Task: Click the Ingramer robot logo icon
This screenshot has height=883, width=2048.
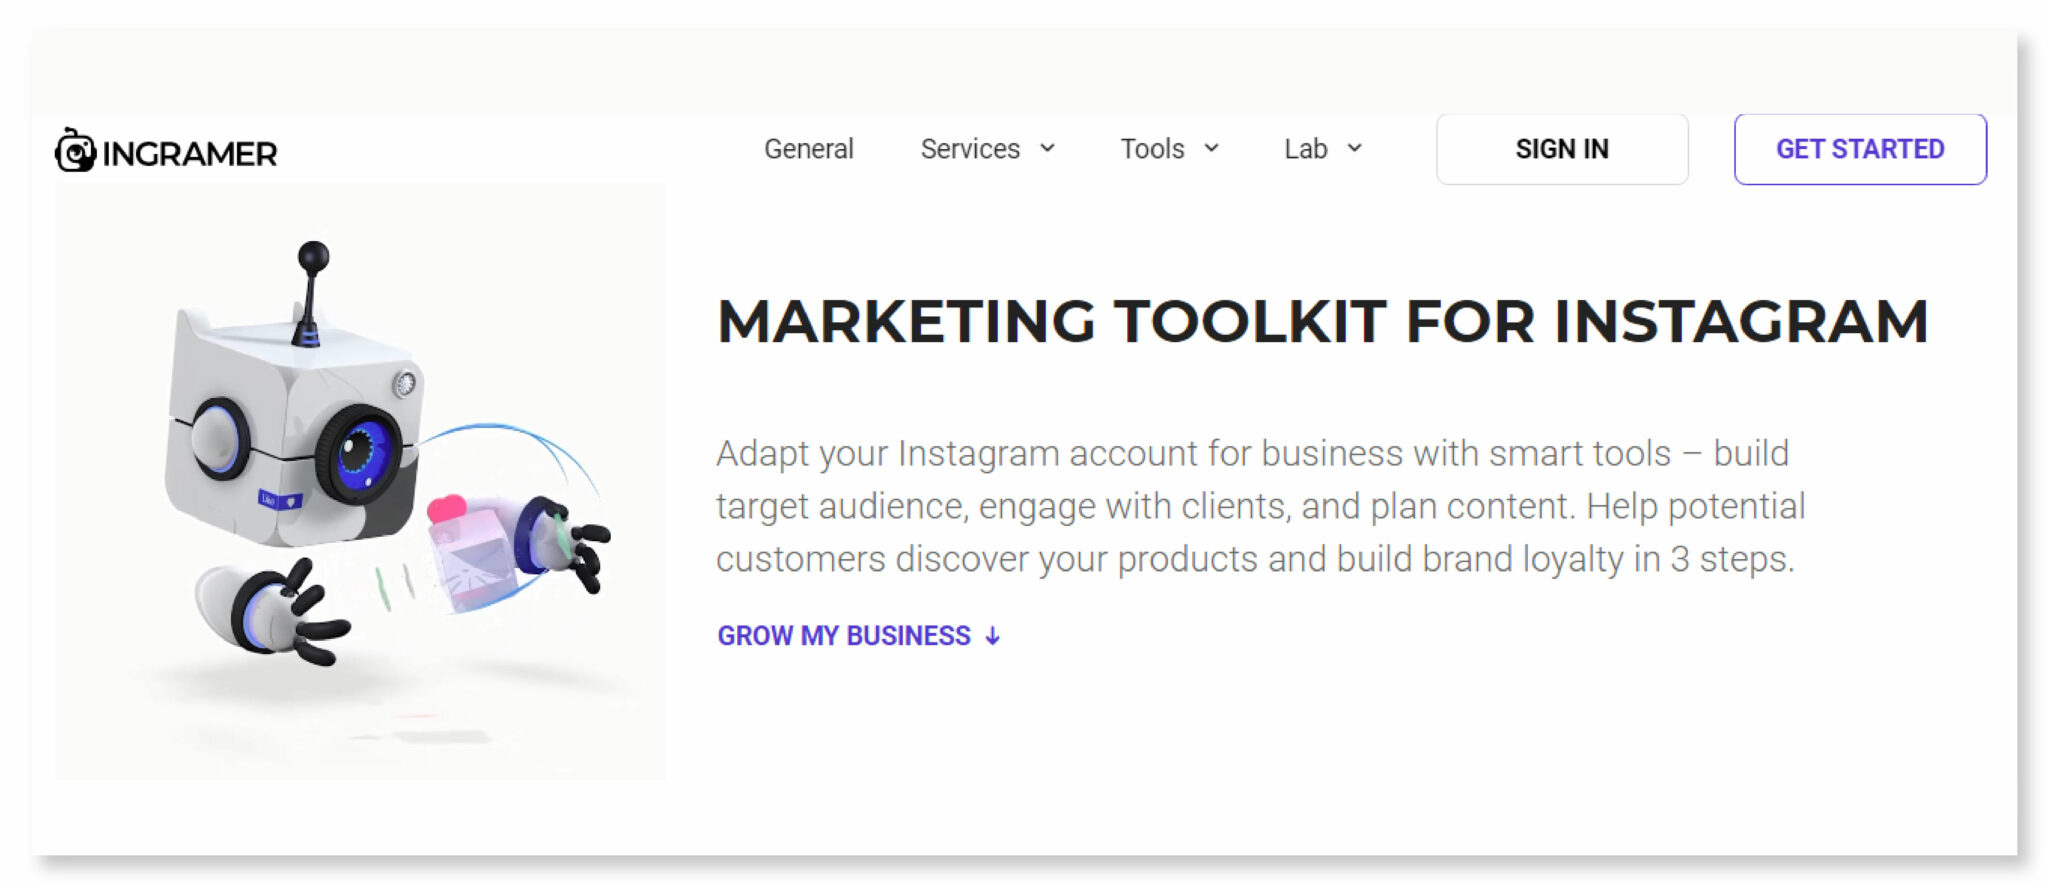Action: [x=76, y=151]
